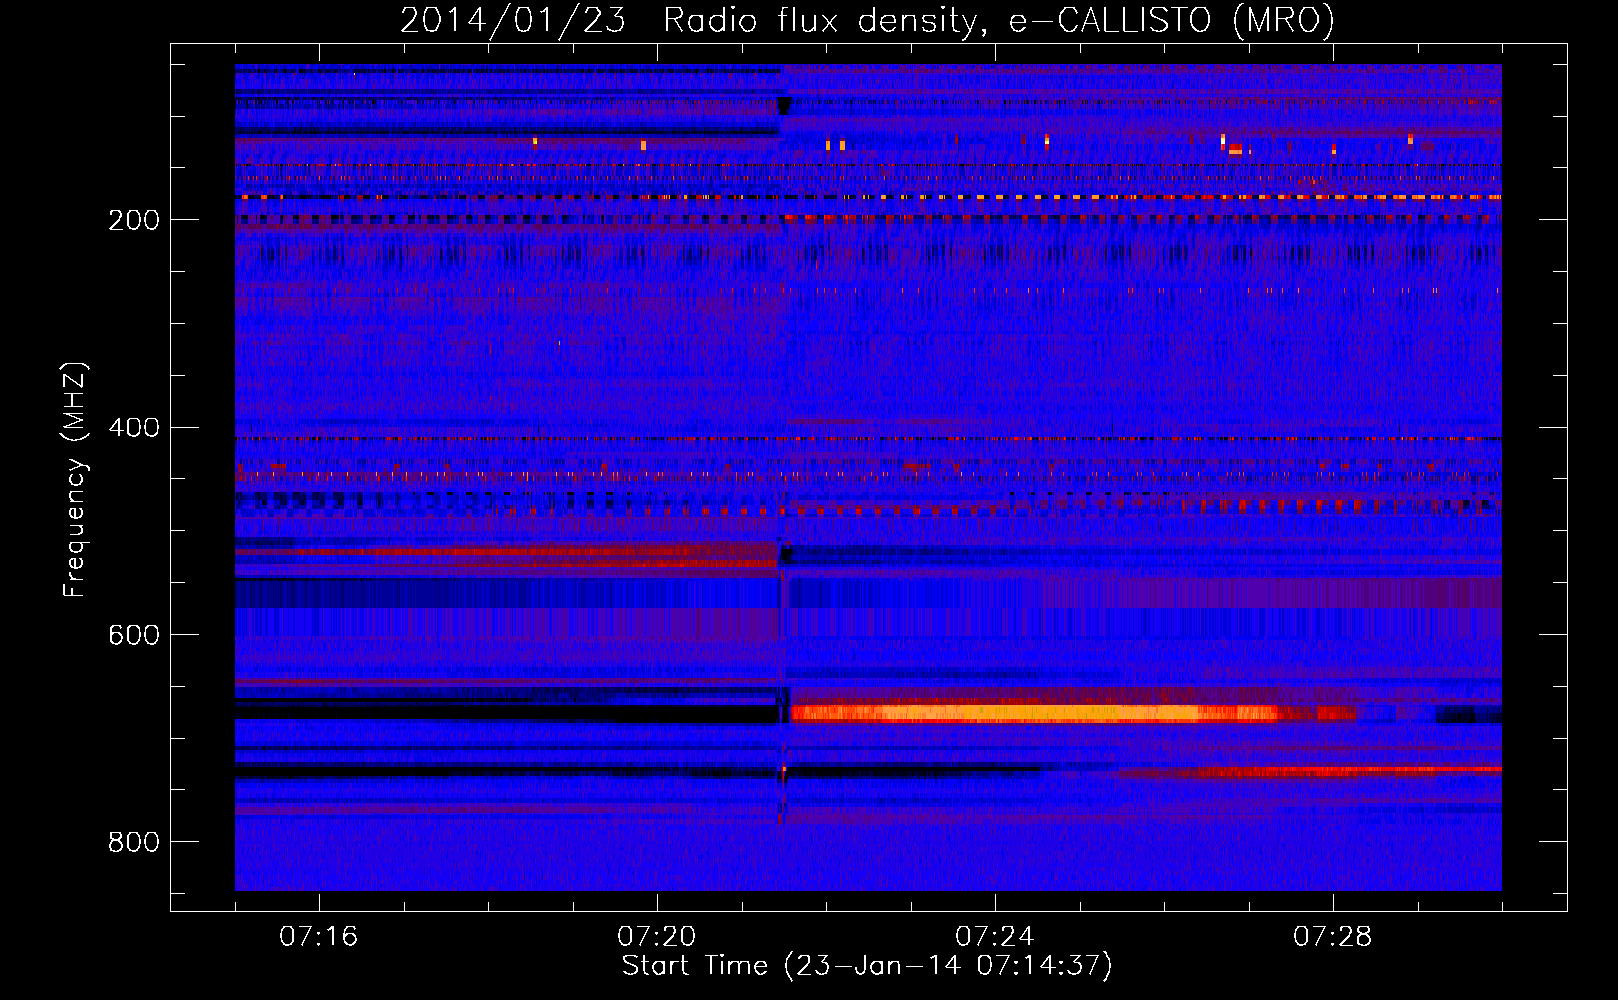Click the 07:16 time tick label
This screenshot has height=1000, width=1618.
(318, 936)
